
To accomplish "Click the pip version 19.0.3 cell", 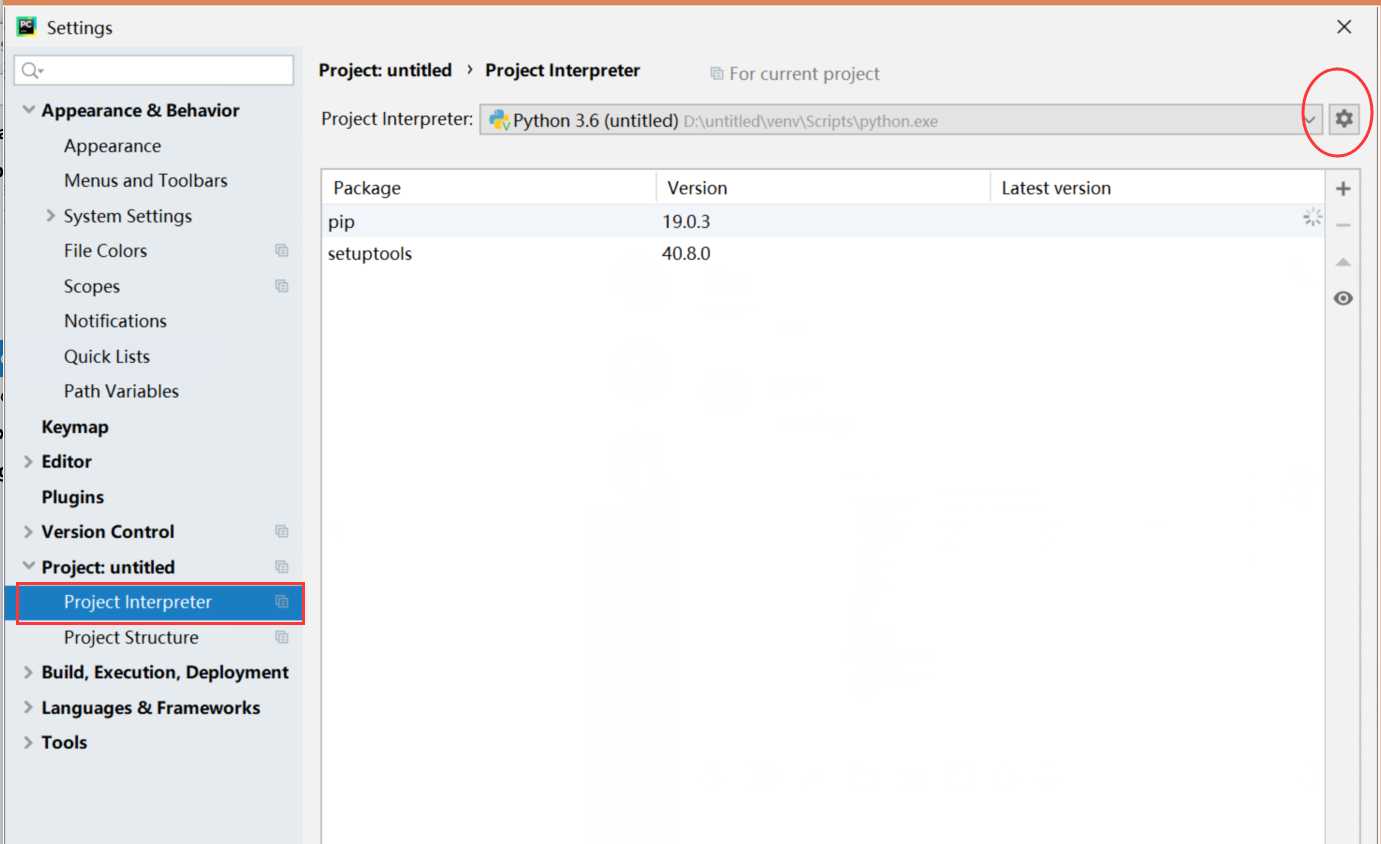I will pyautogui.click(x=686, y=221).
